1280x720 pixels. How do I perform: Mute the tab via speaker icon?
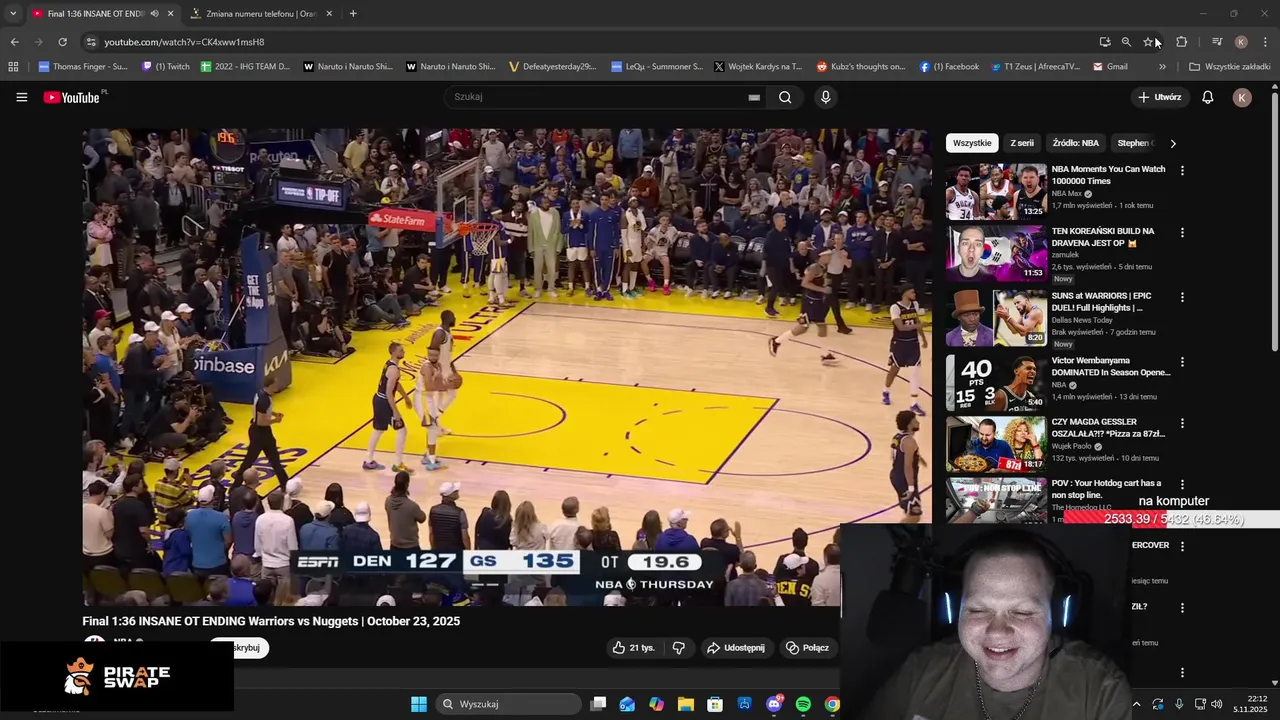click(x=154, y=14)
